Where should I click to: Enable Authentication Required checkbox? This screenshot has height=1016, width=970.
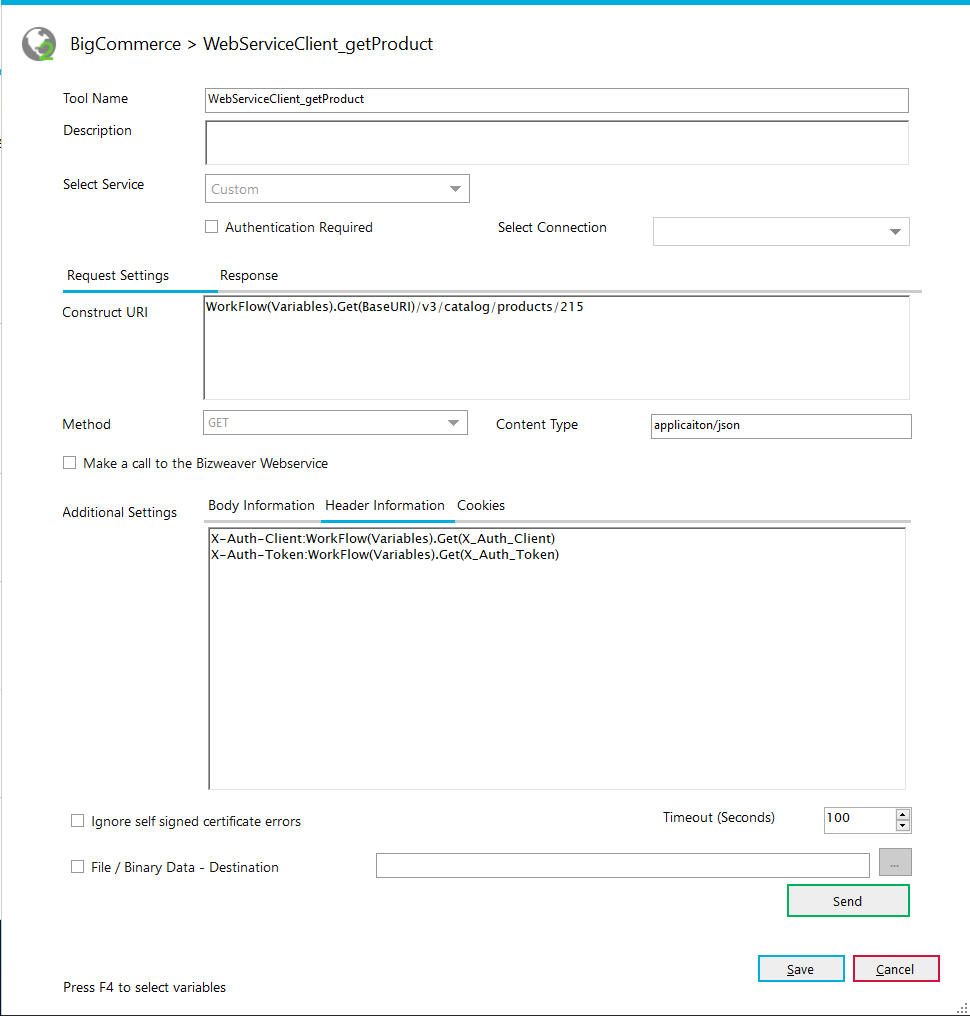(x=211, y=227)
